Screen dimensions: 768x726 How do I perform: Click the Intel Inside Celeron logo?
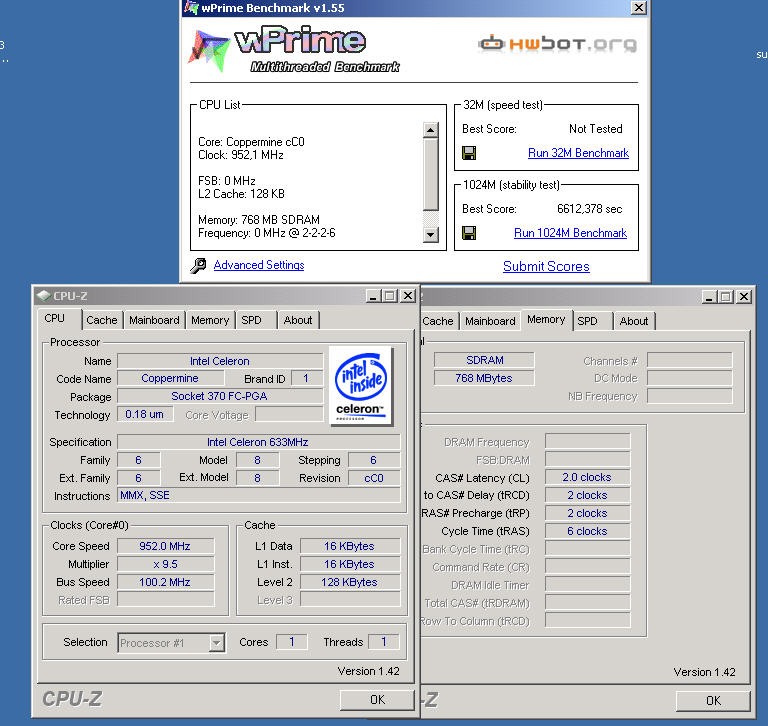(361, 386)
